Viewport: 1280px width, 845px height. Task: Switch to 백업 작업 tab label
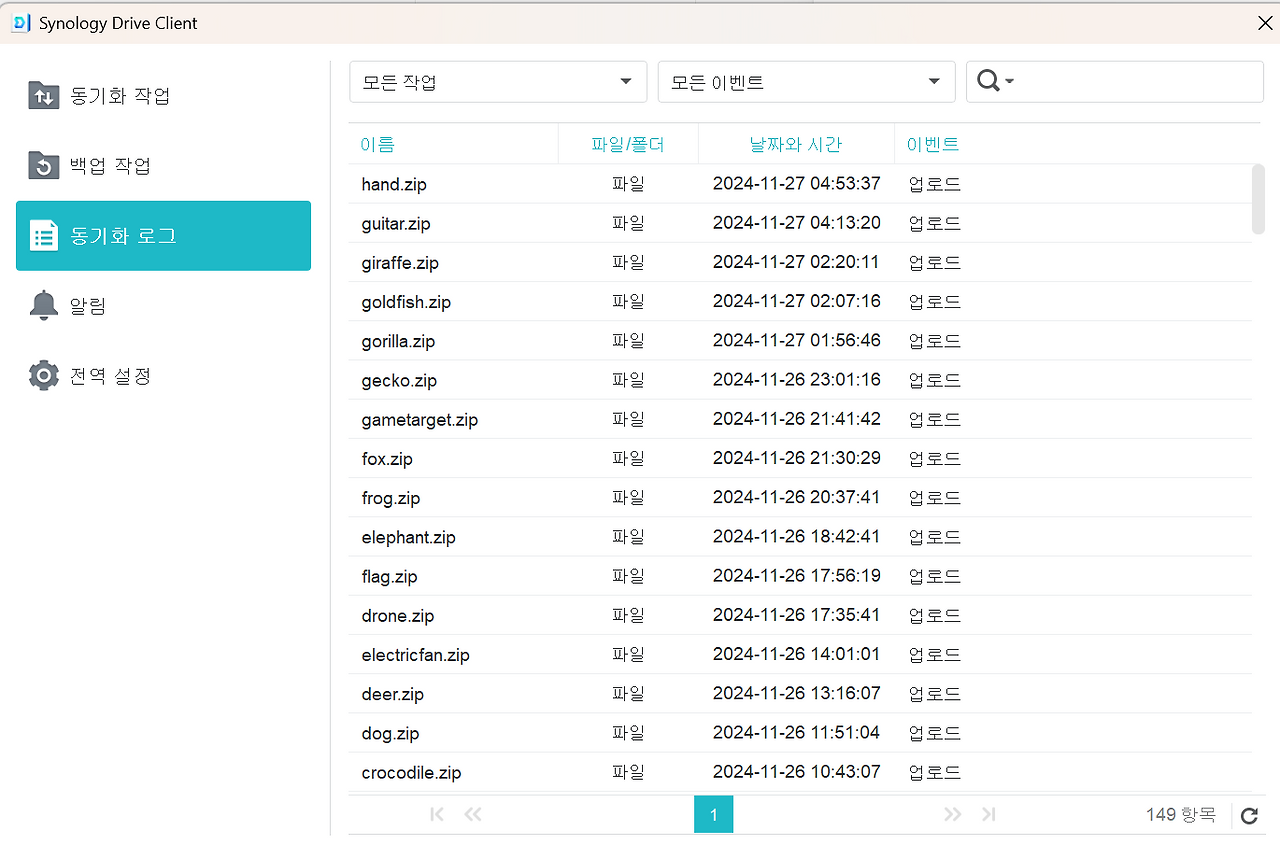110,166
